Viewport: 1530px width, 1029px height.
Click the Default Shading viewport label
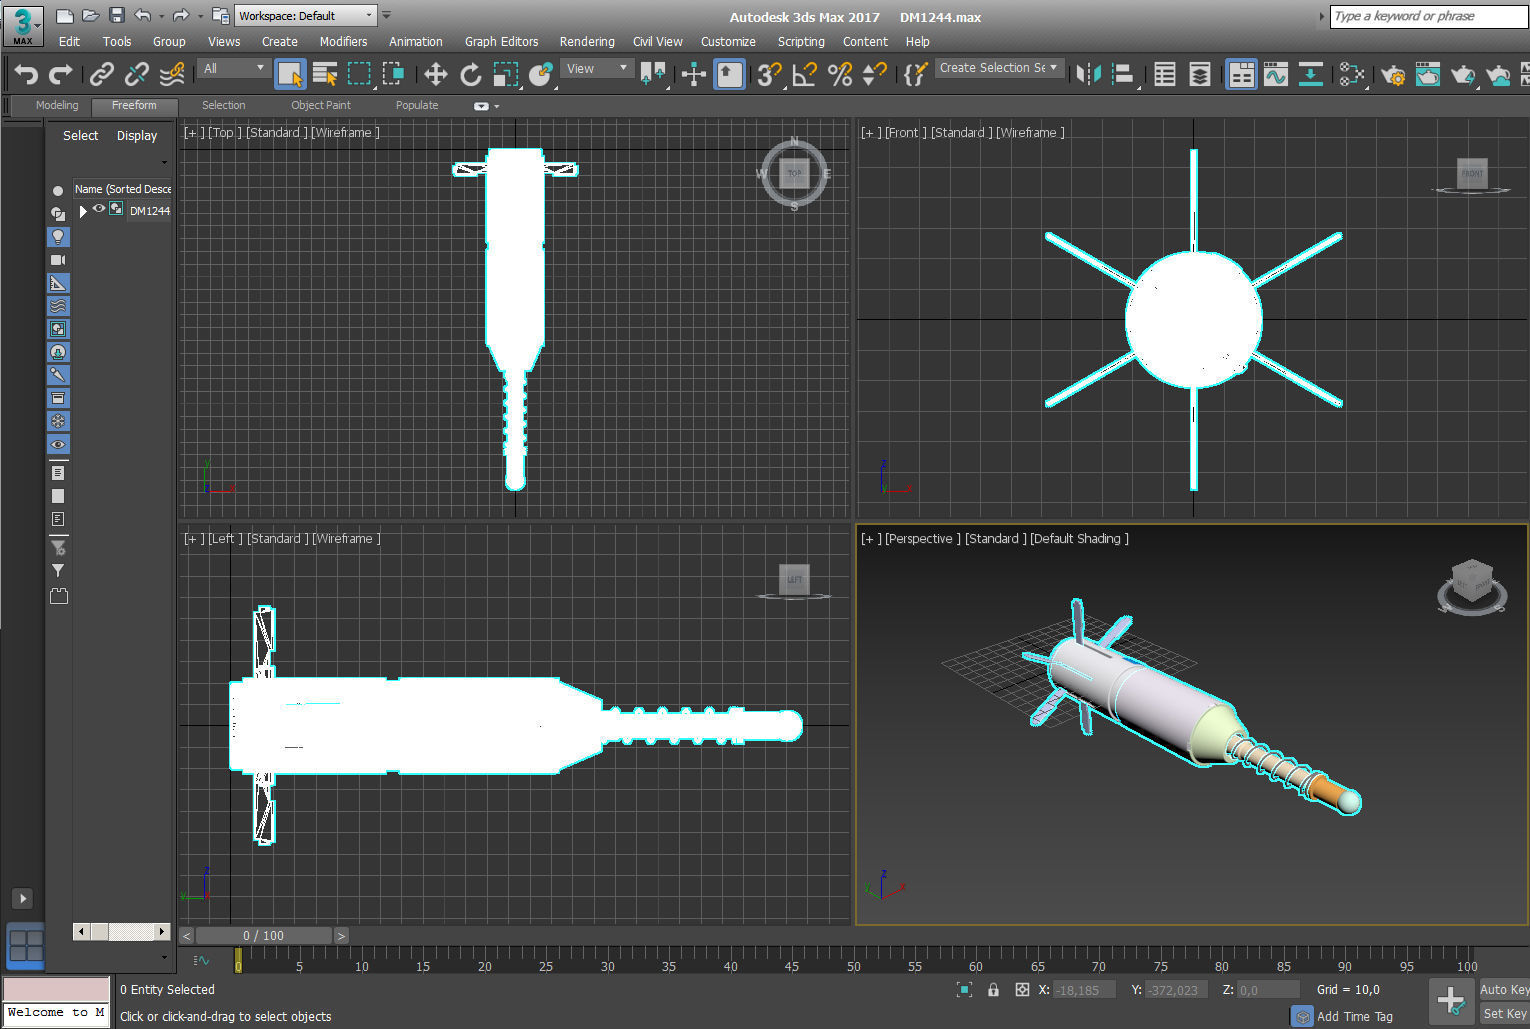pos(1079,538)
